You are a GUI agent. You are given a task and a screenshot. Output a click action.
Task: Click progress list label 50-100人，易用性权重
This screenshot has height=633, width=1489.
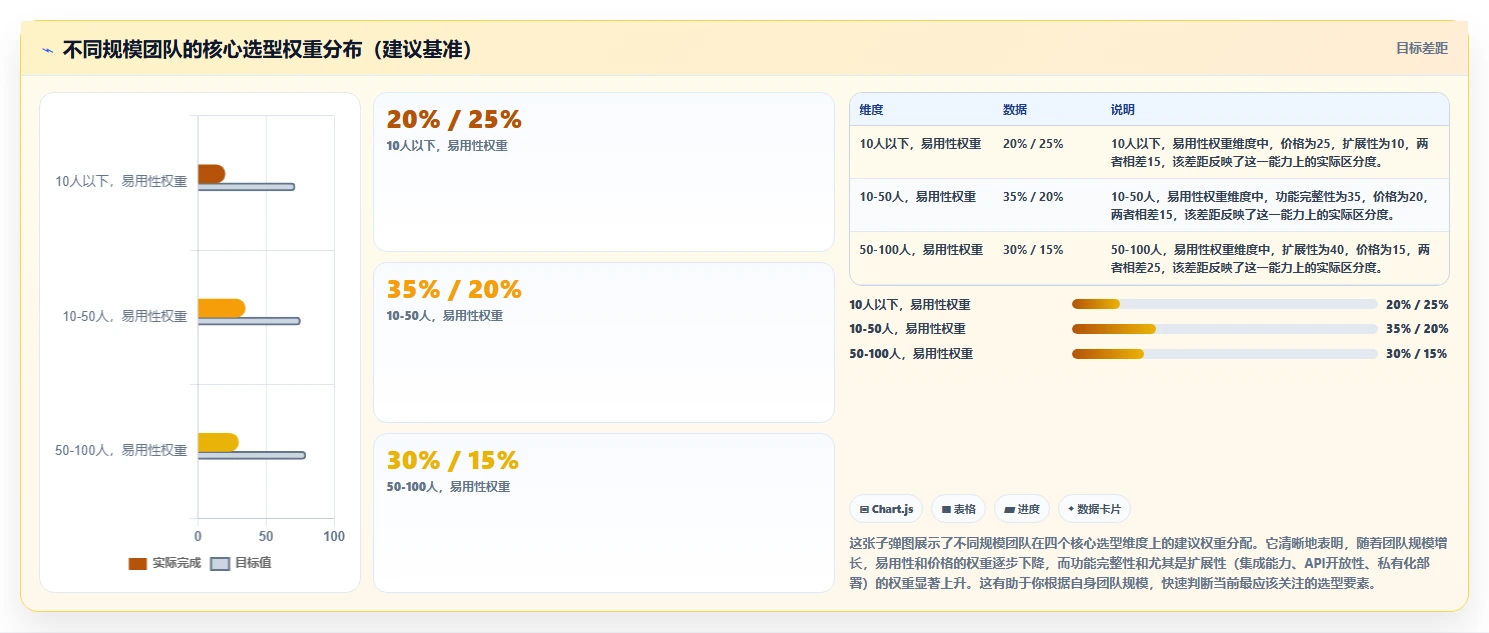[x=911, y=354]
